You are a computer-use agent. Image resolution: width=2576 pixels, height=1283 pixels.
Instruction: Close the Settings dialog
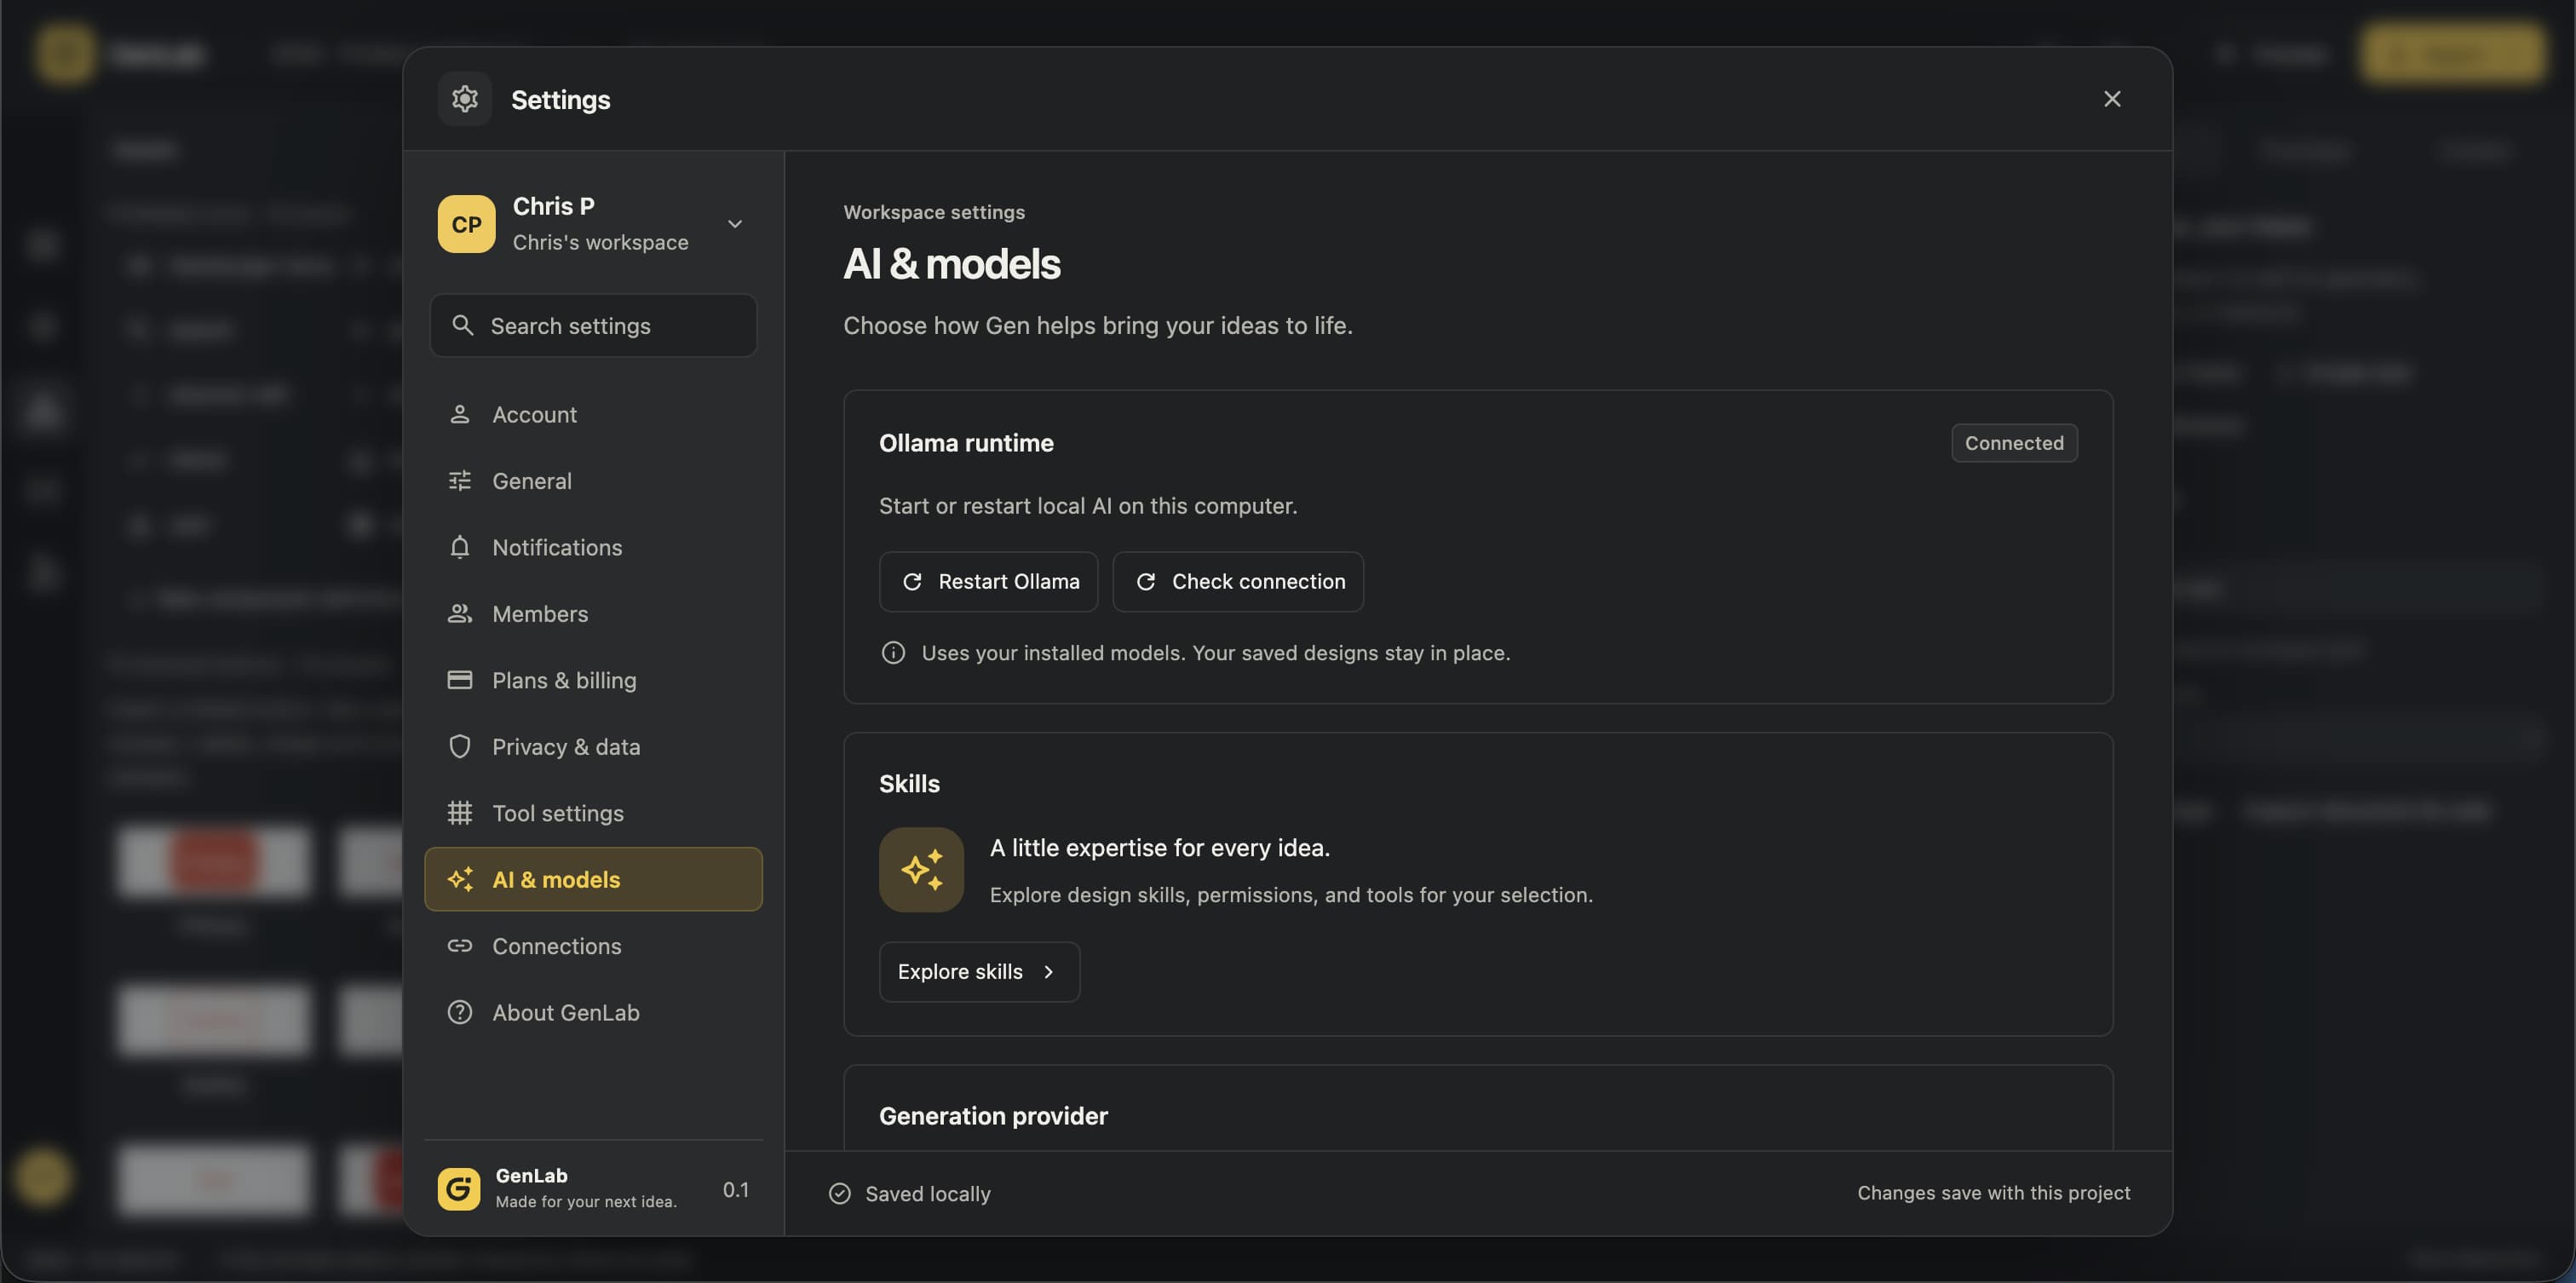click(x=2111, y=99)
